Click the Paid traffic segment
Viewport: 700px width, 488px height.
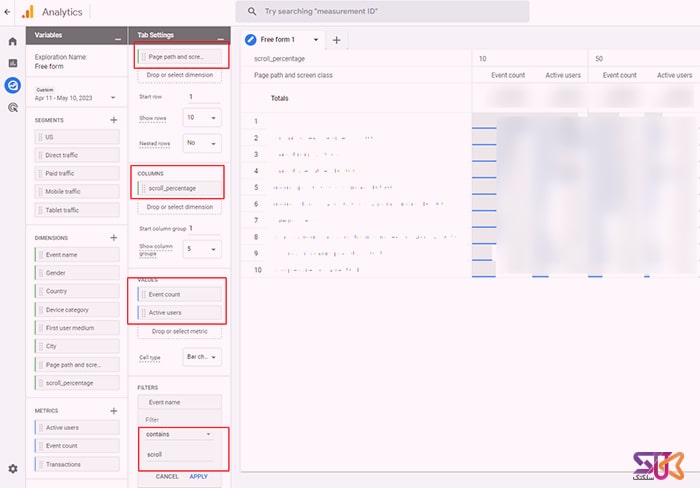click(x=77, y=173)
